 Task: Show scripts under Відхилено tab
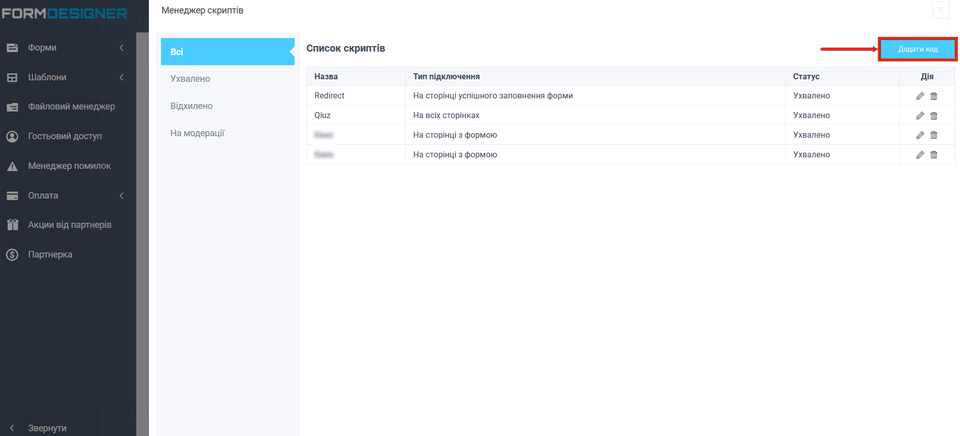pyautogui.click(x=192, y=106)
